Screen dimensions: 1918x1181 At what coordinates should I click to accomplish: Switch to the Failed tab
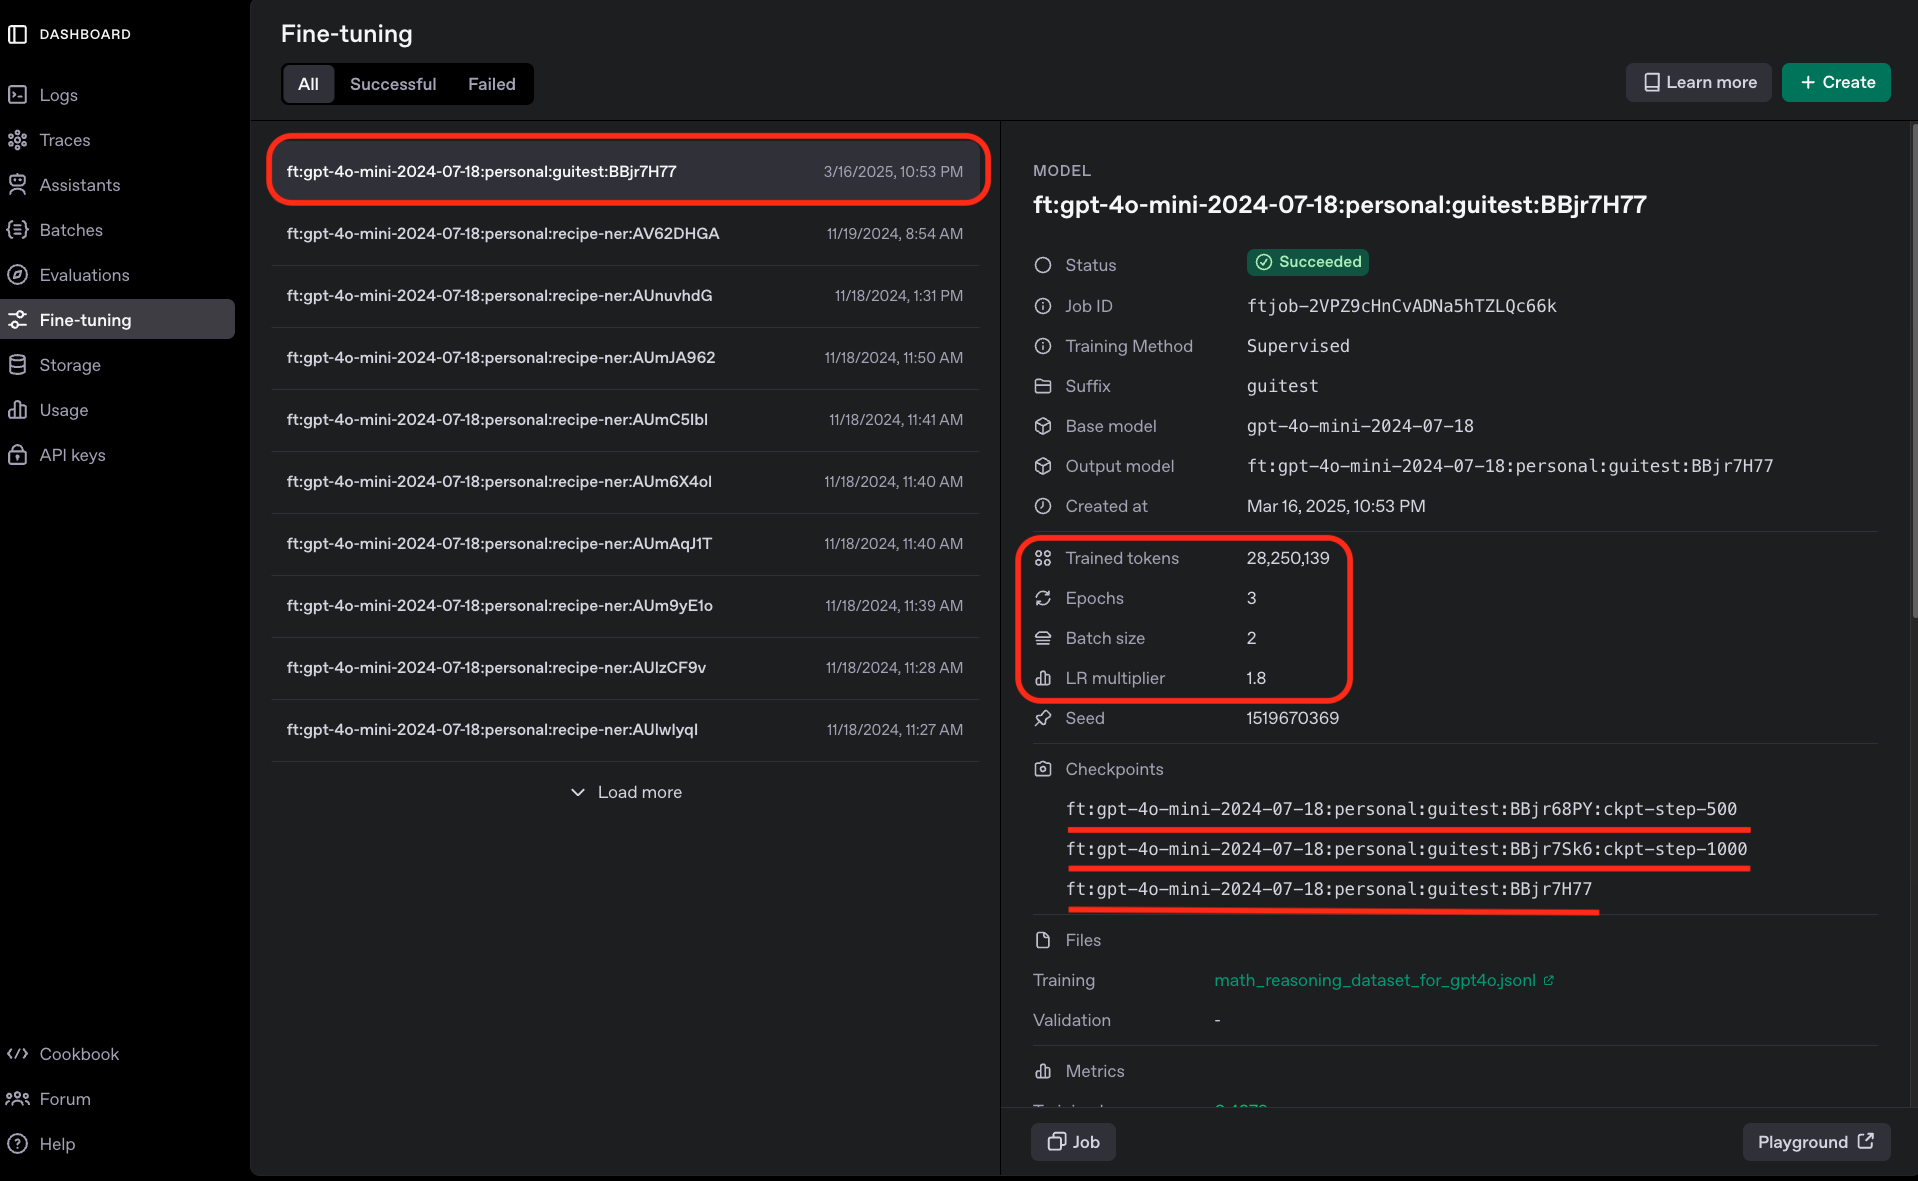point(492,84)
